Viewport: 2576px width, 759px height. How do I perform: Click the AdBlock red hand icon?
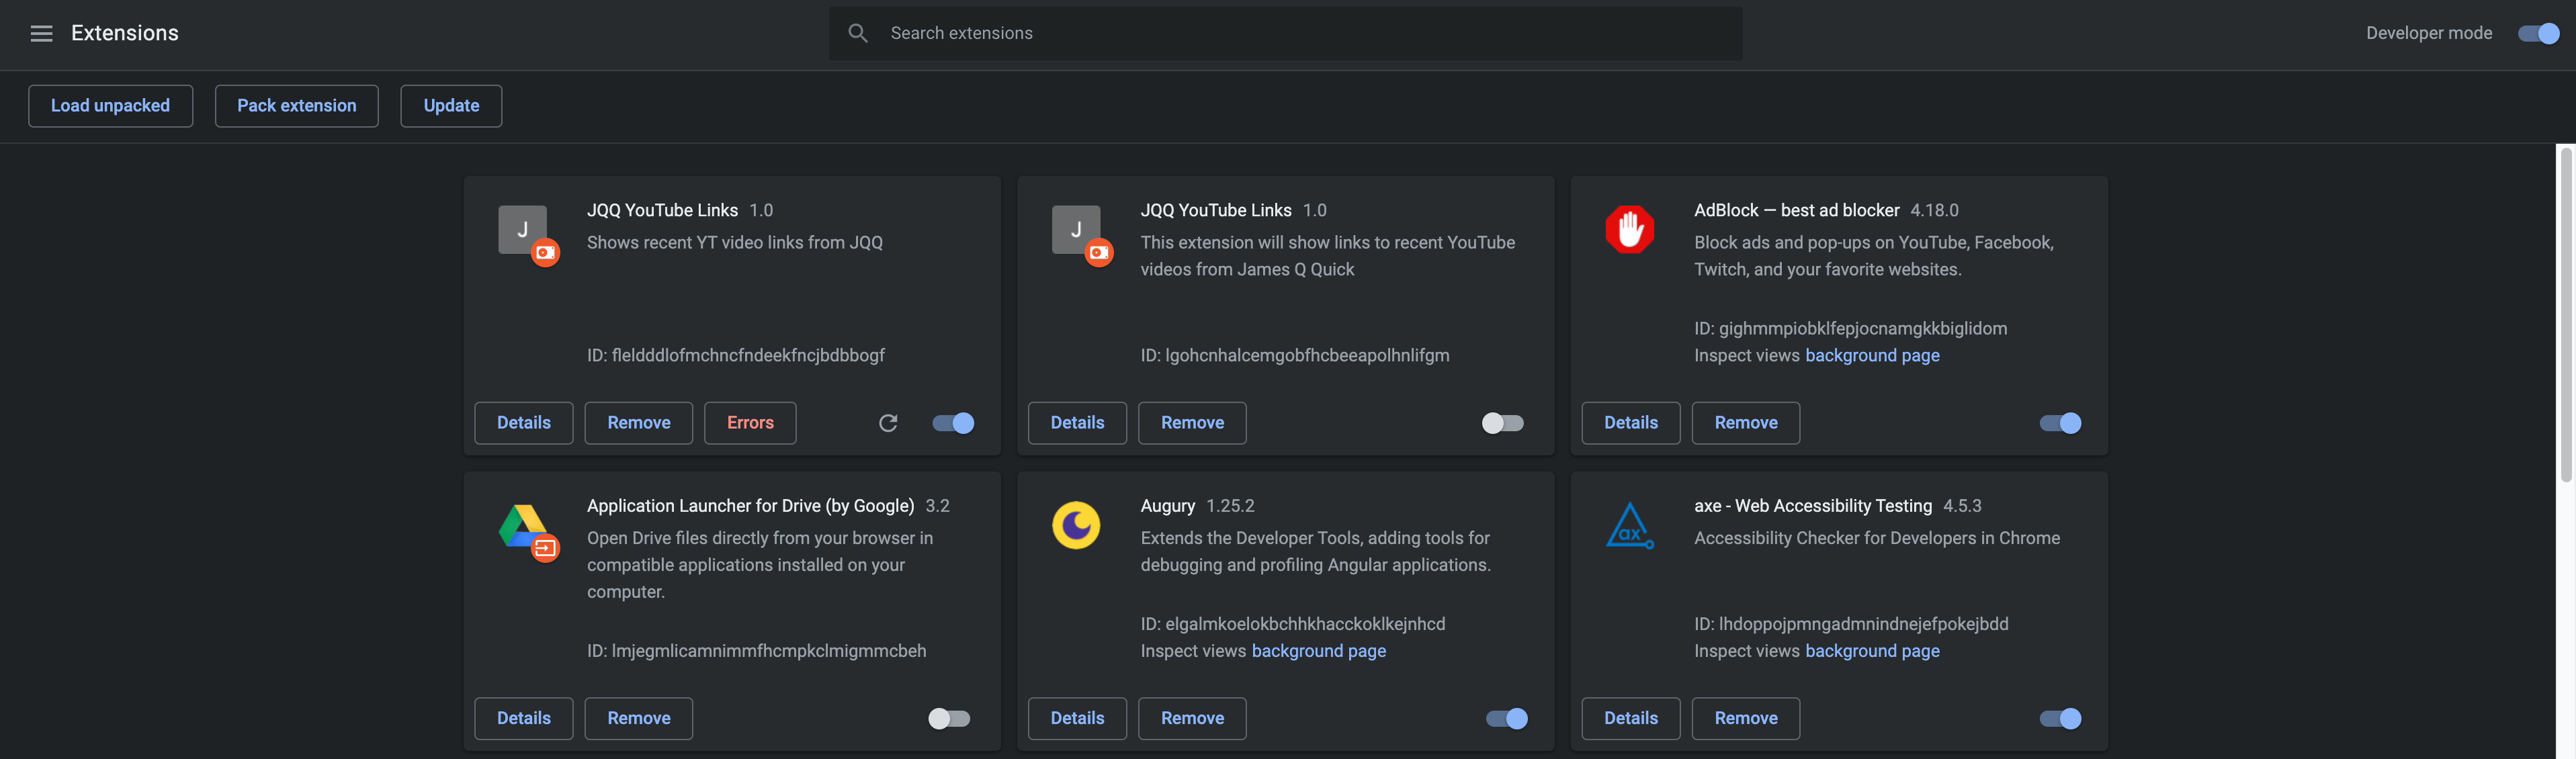[x=1629, y=229]
